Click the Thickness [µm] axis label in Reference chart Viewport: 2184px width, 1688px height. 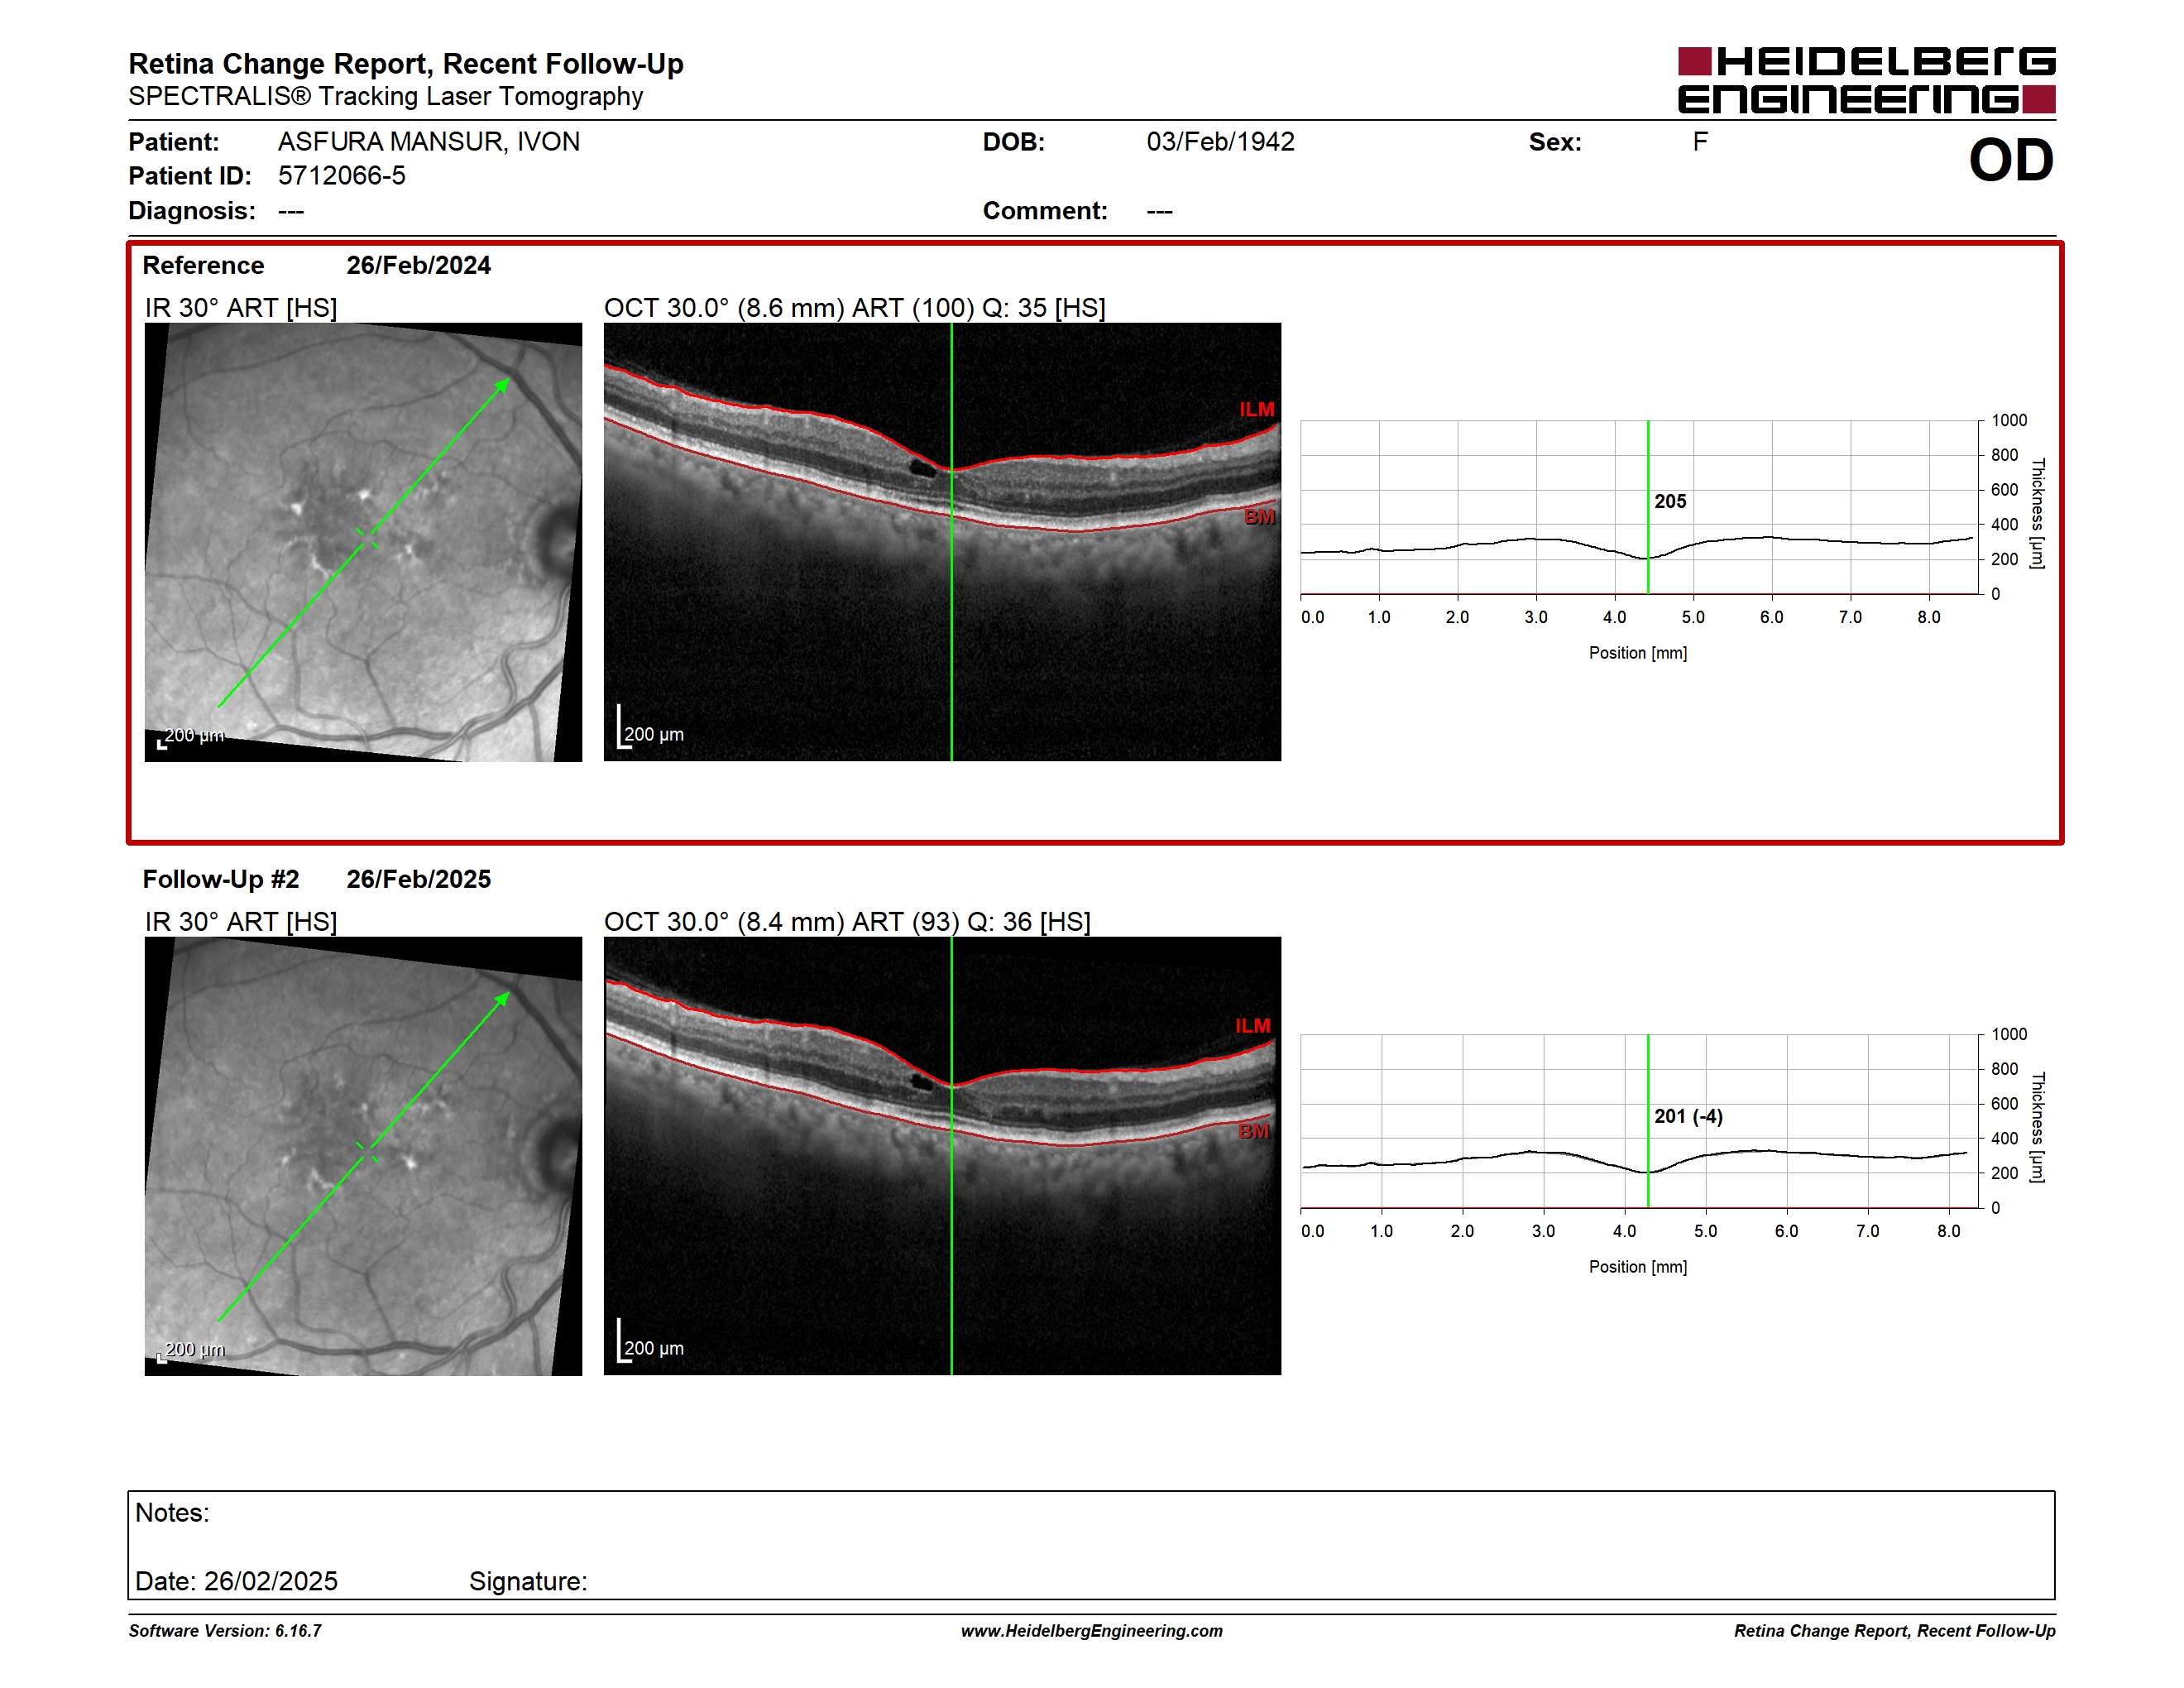[2037, 513]
